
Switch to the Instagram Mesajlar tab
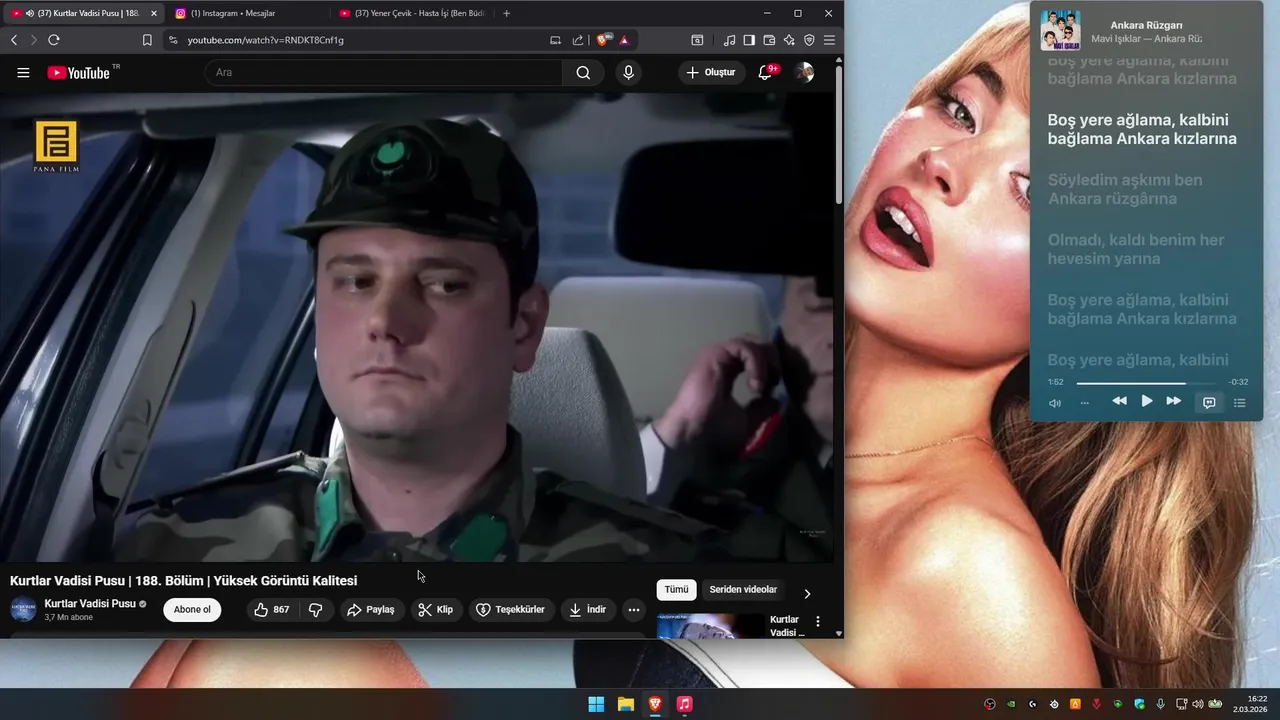click(x=245, y=13)
